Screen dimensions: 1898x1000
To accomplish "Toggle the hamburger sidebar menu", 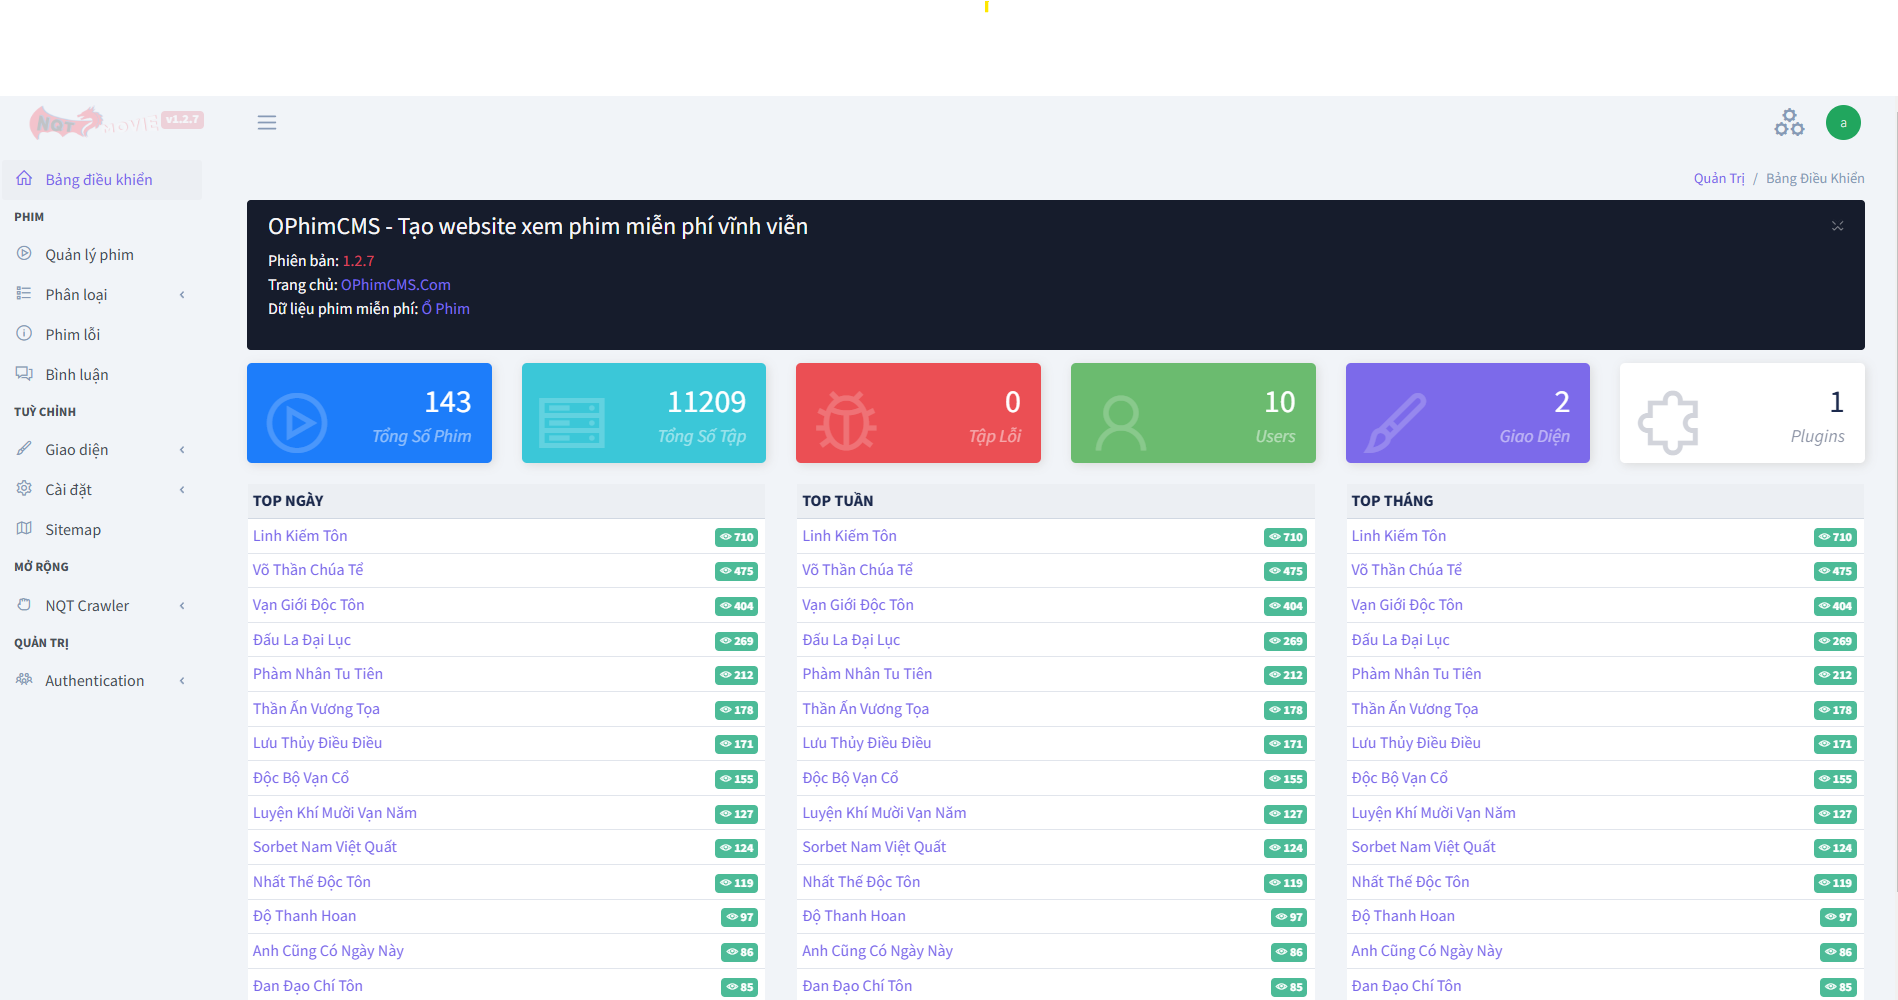I will [x=266, y=123].
